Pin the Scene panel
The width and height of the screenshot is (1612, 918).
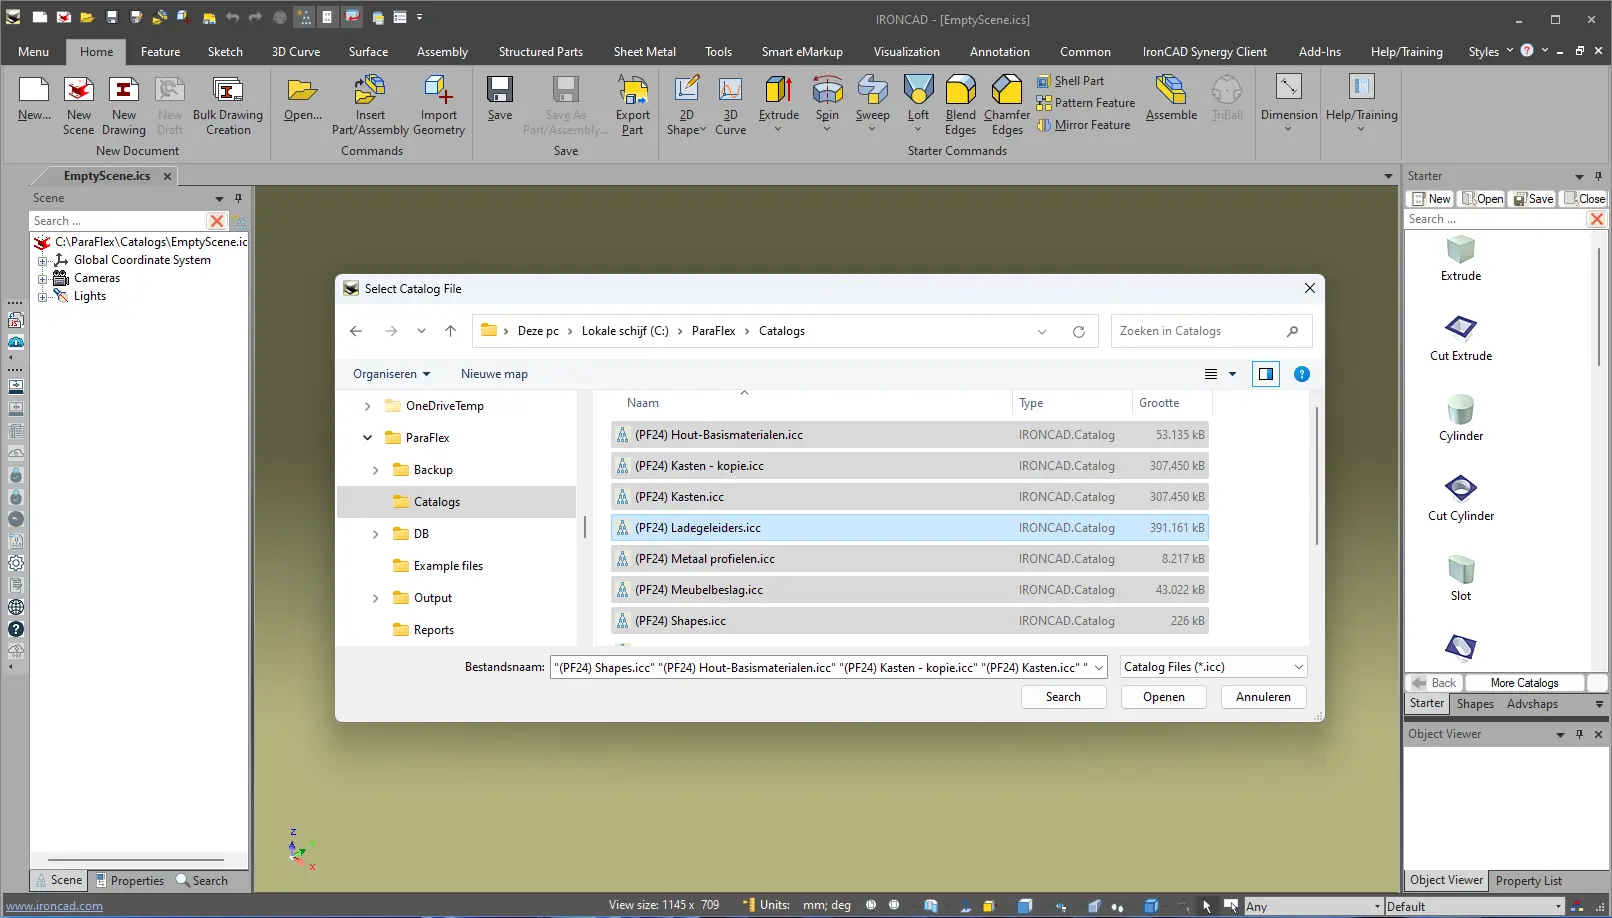(x=238, y=198)
